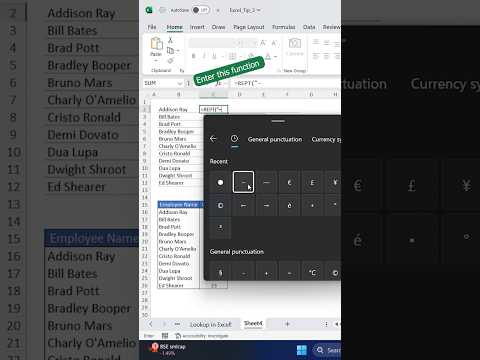Open the Formulas ribbon tab
This screenshot has width=480, height=360.
point(283,27)
